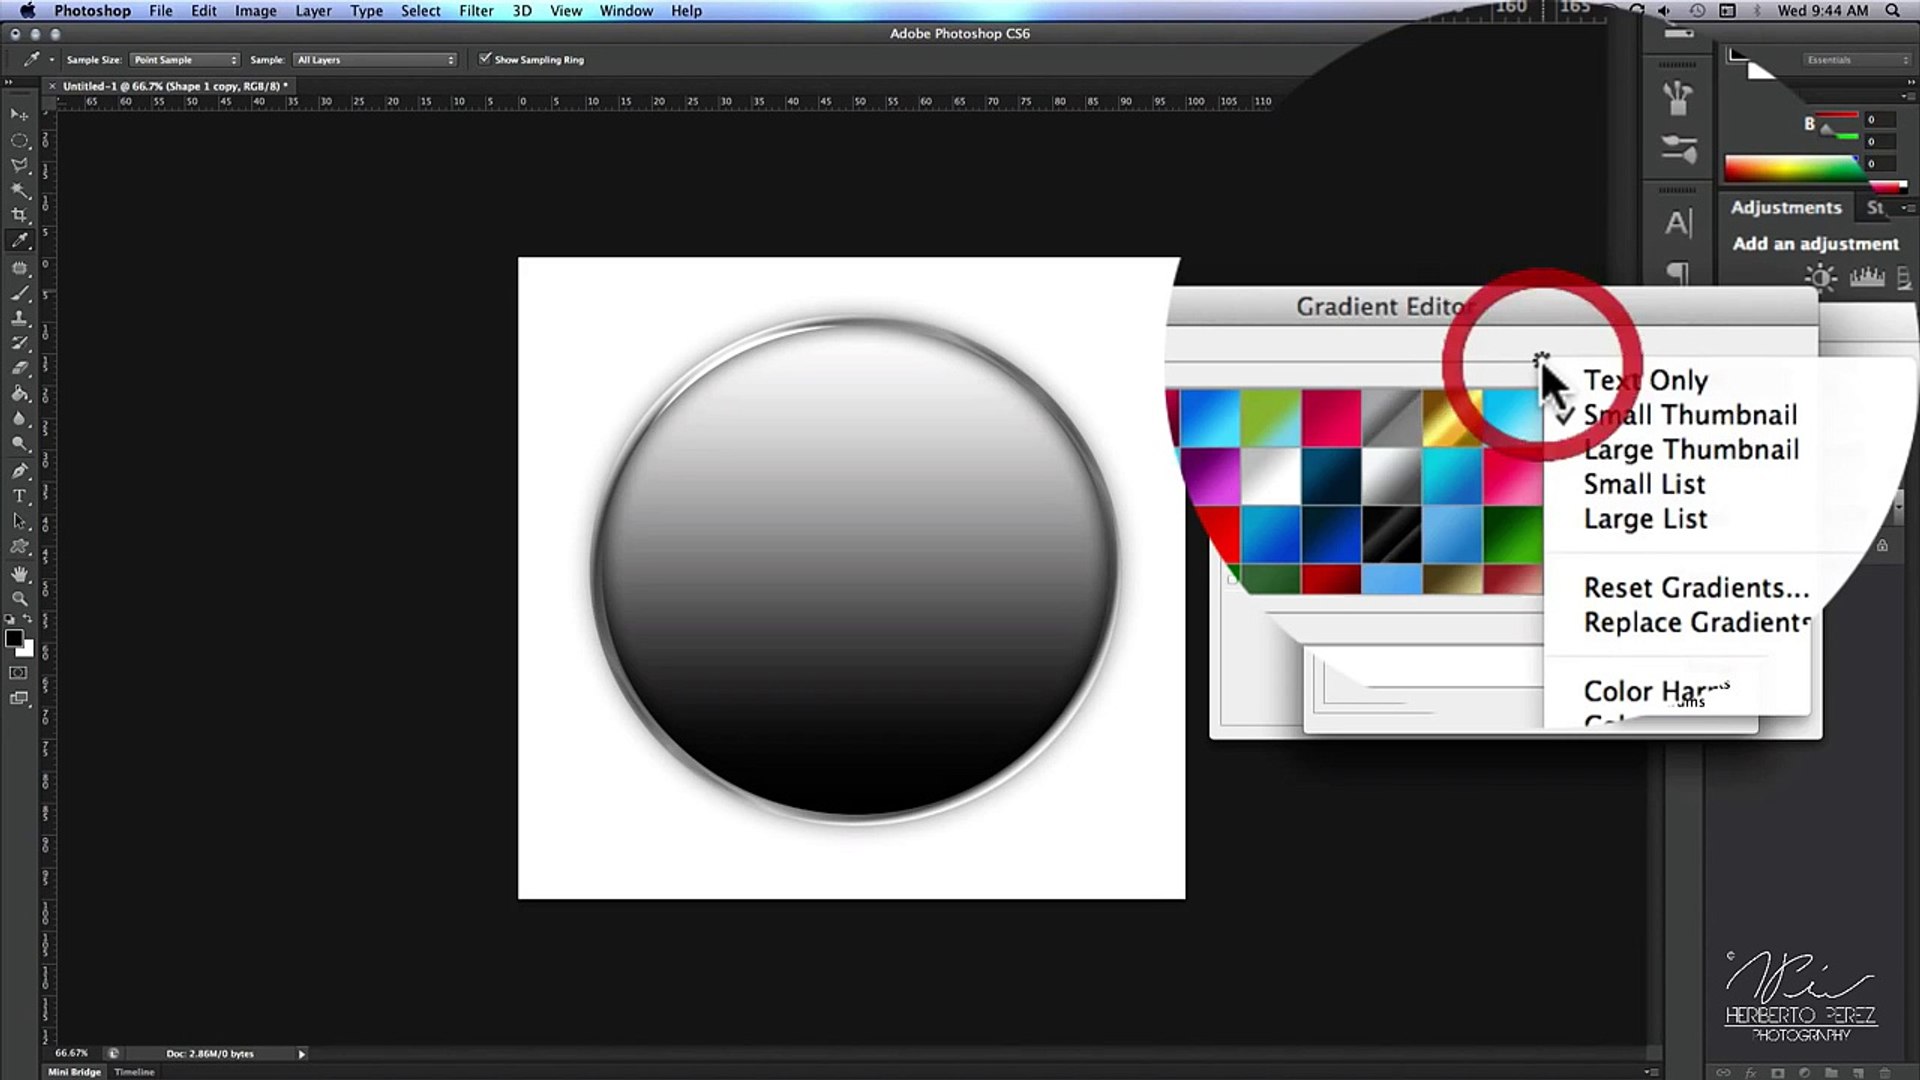Select the Magic Wand tool
The height and width of the screenshot is (1080, 1920).
click(19, 190)
